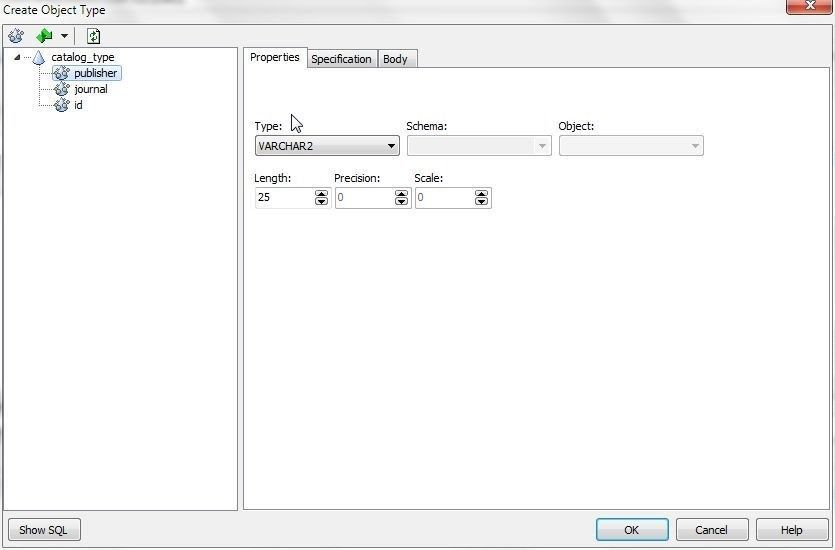The height and width of the screenshot is (550, 835).
Task: Close the Create Object Type dialog
Action: [809, 6]
